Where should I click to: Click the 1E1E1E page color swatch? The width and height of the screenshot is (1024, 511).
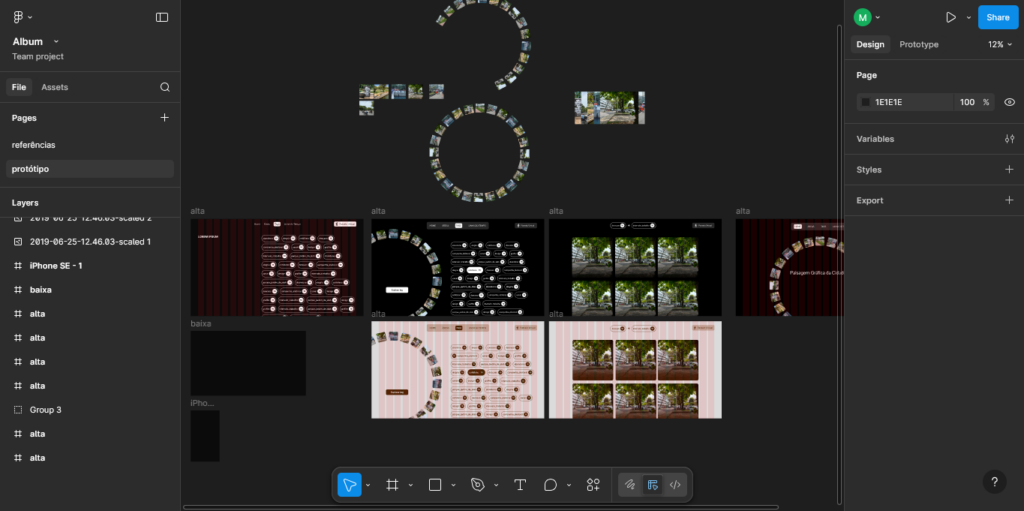click(865, 102)
